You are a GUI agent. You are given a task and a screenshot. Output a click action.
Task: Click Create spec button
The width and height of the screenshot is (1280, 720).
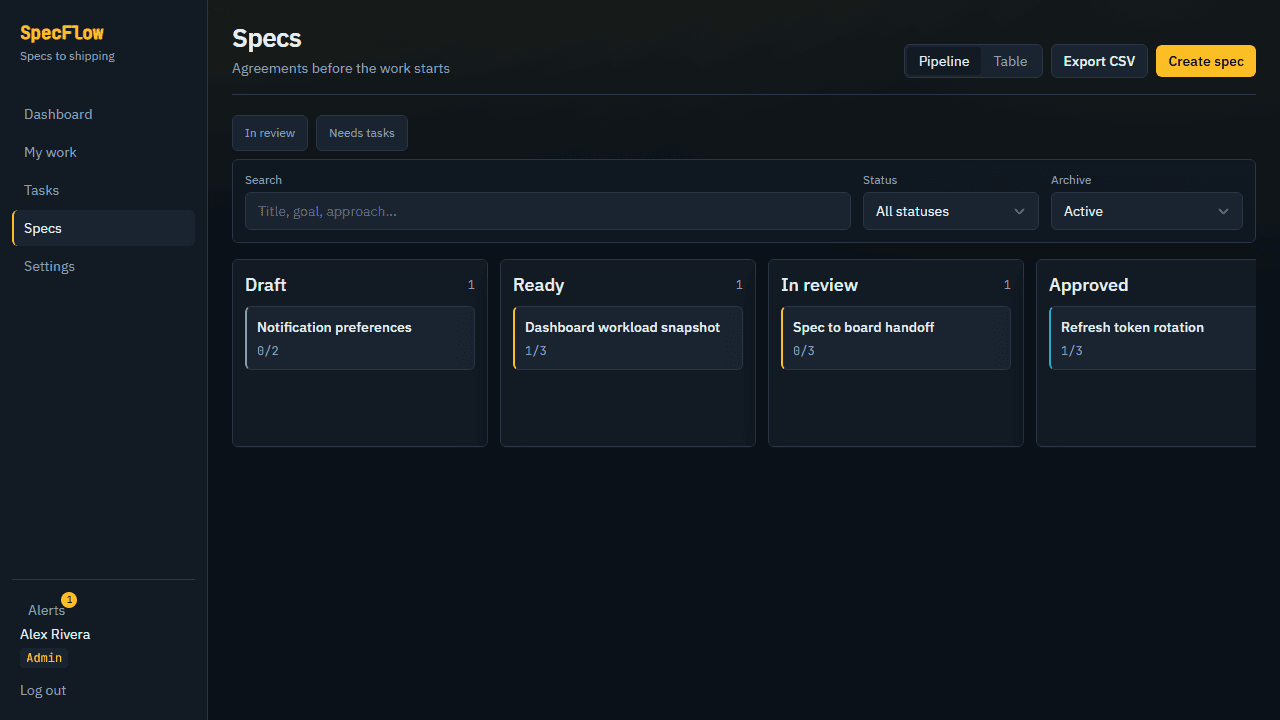coord(1206,61)
